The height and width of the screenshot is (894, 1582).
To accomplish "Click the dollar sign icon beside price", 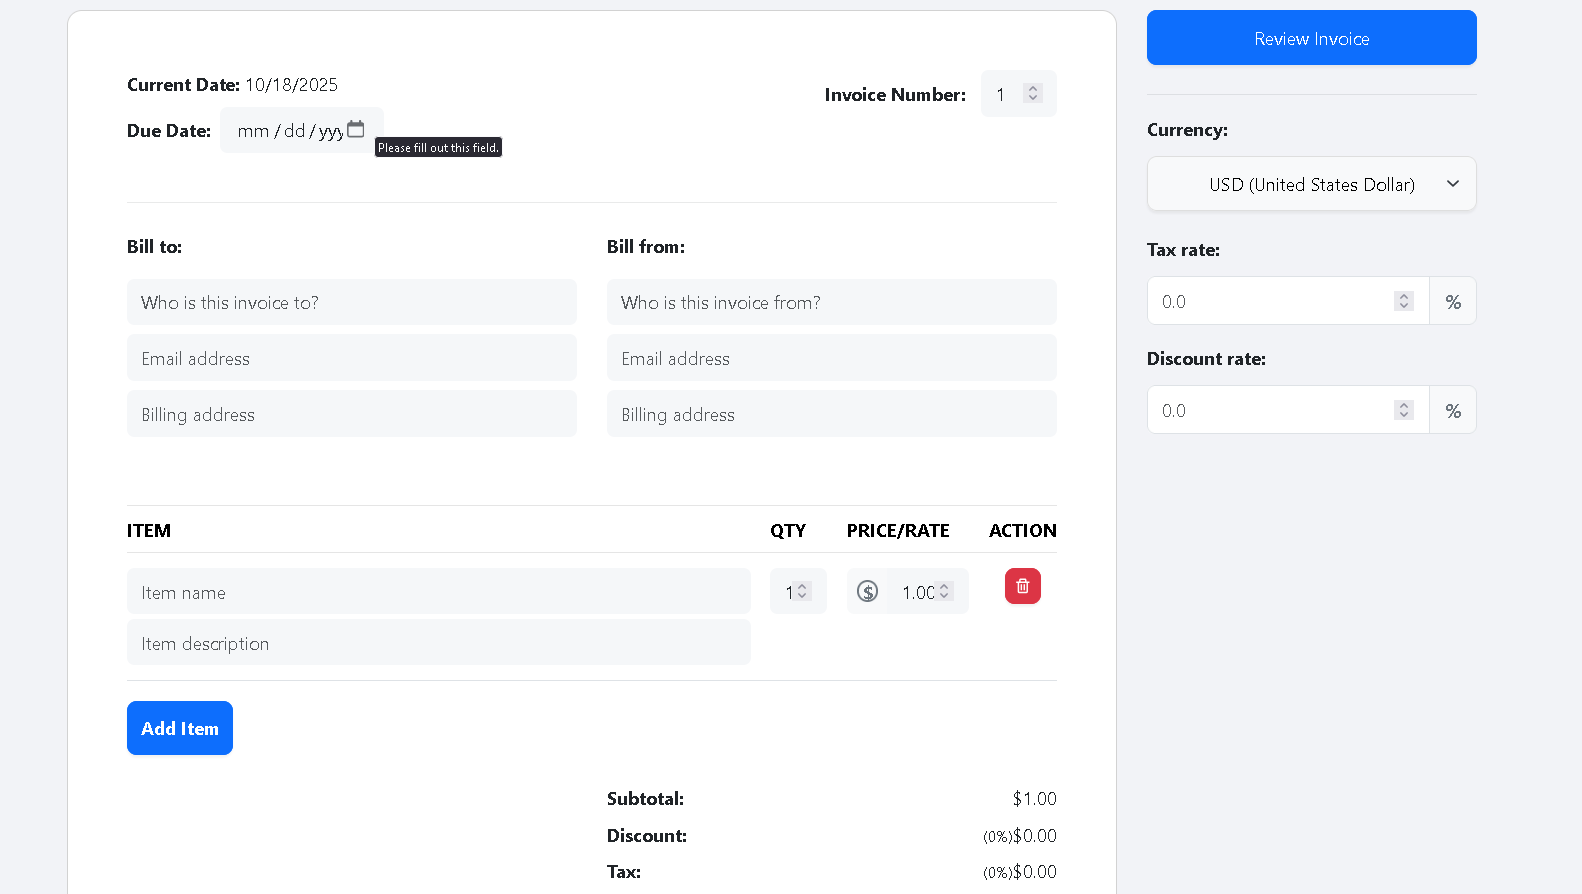I will 867,592.
